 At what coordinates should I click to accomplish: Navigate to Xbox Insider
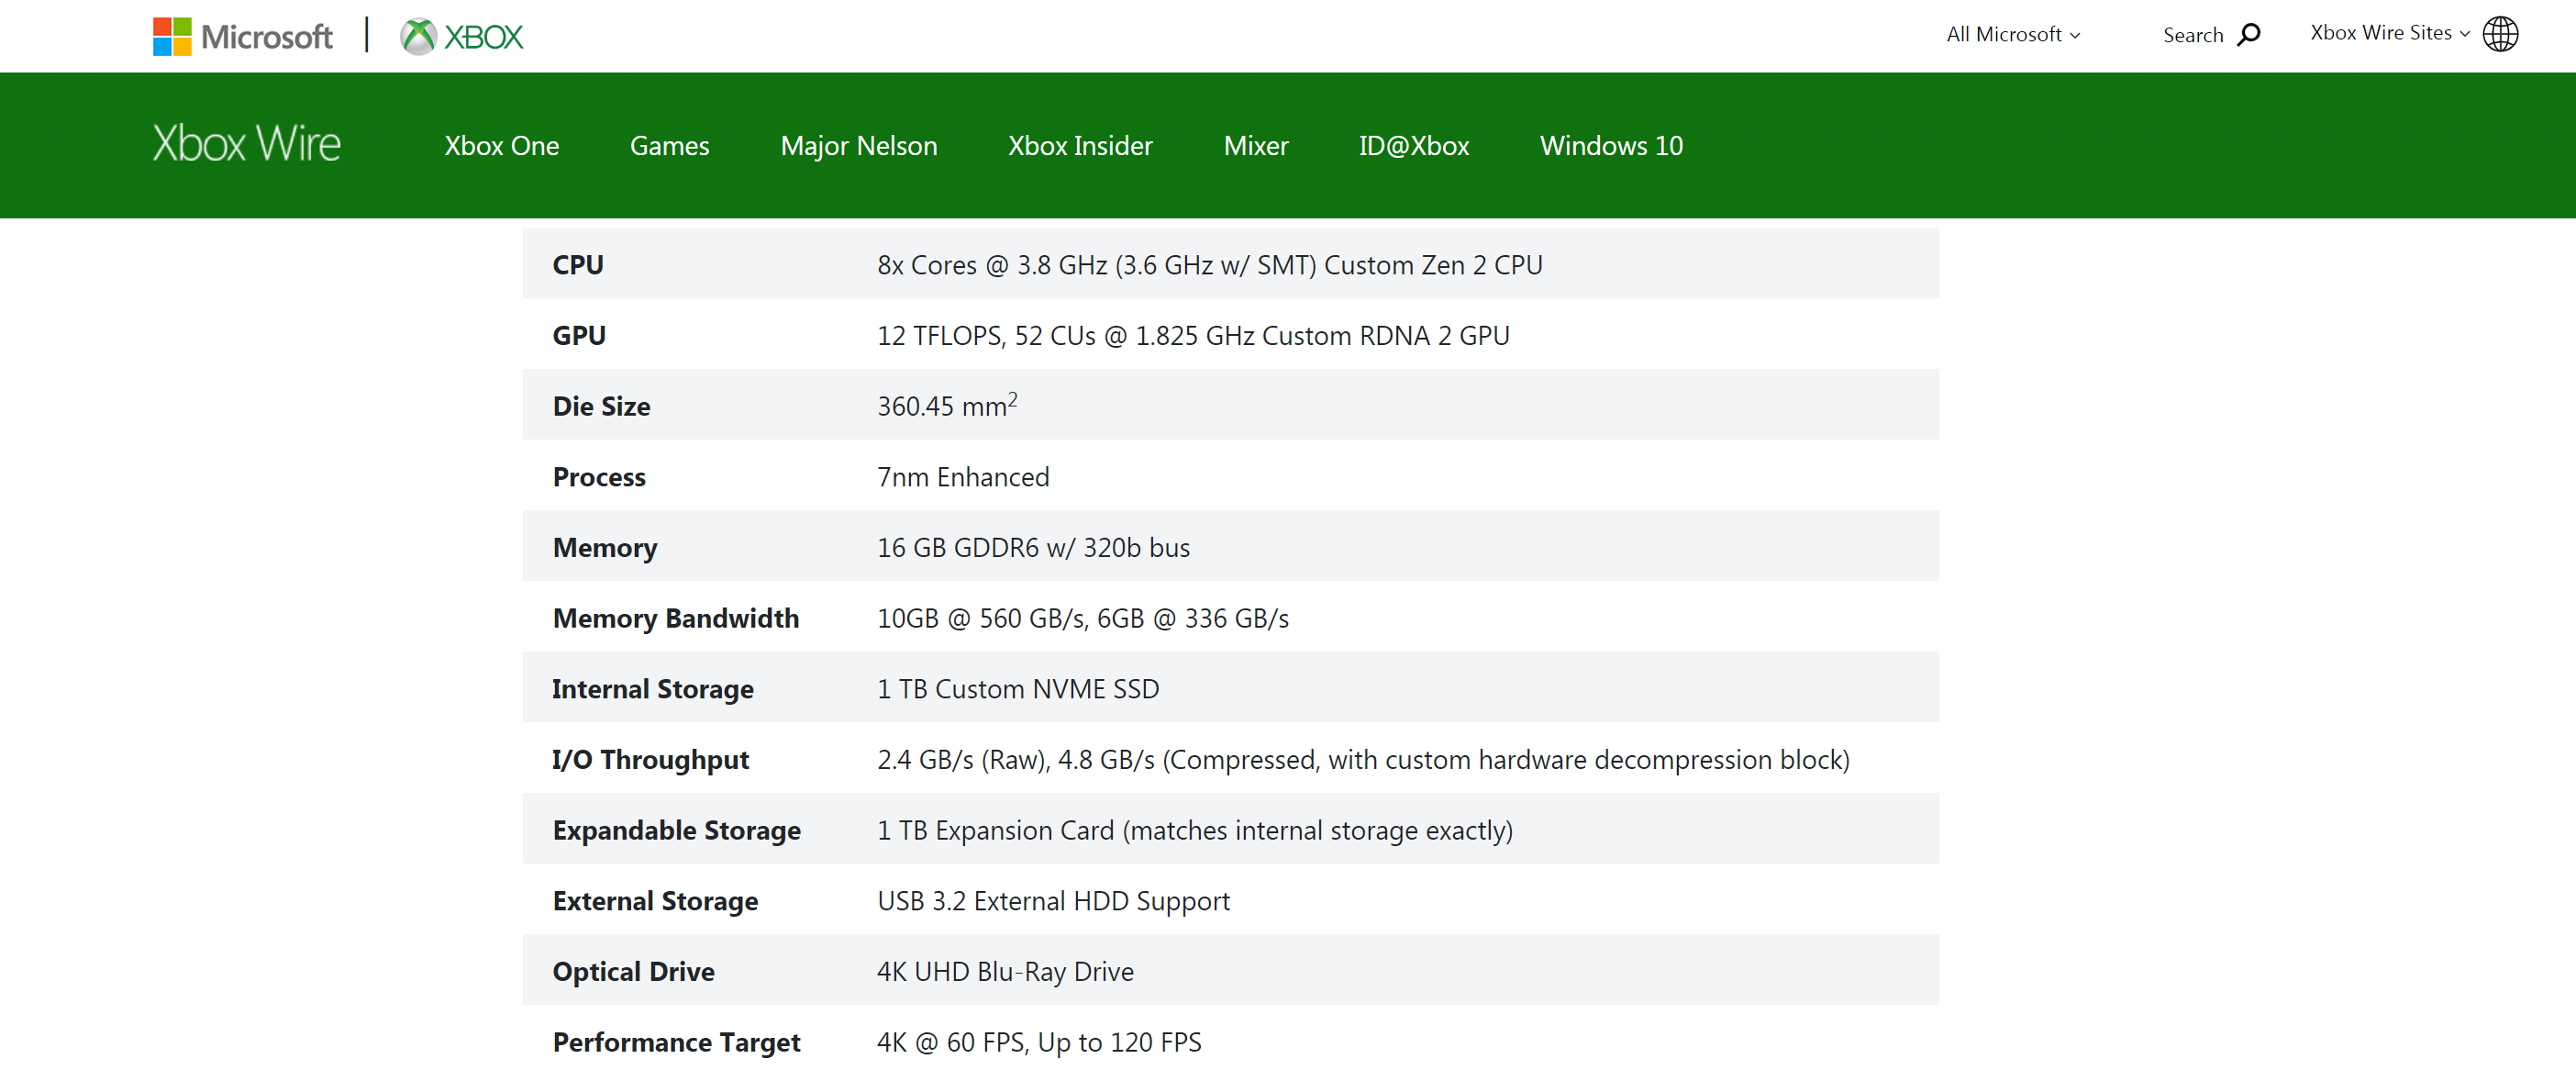point(1080,146)
